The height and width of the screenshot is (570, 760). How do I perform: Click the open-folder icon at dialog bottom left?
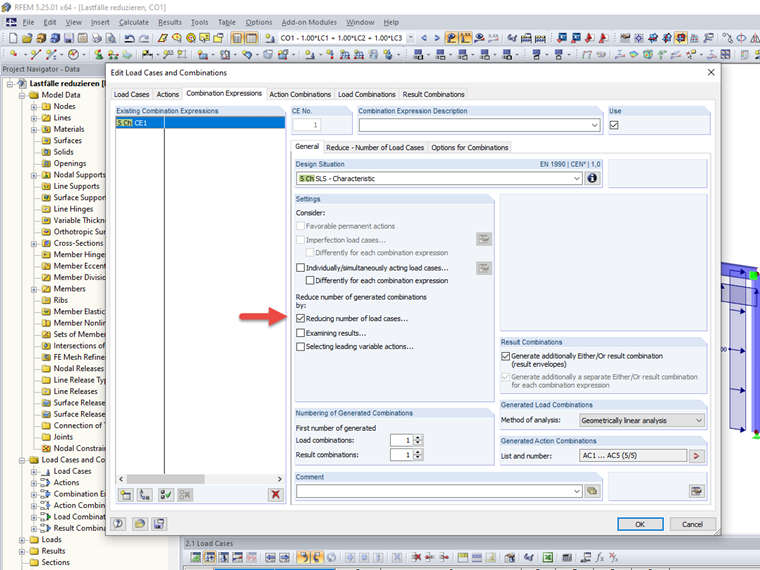click(x=140, y=523)
